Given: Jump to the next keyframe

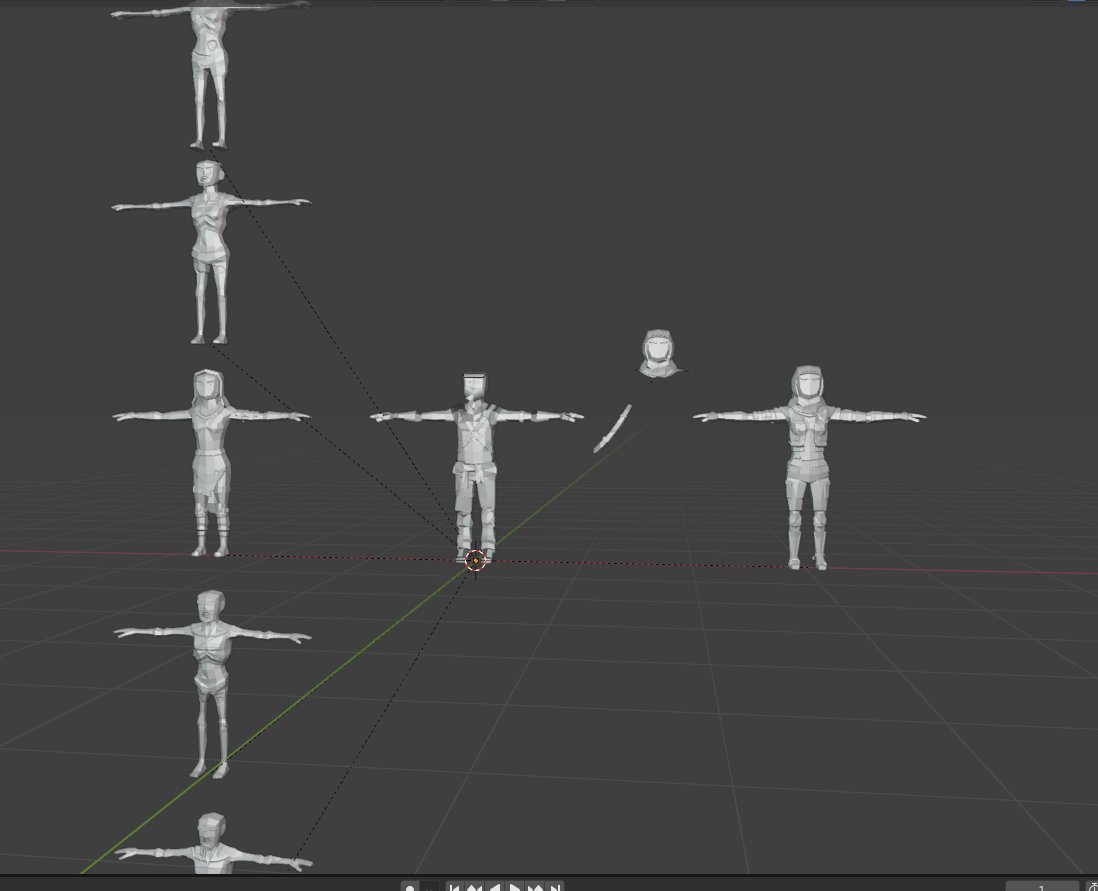Looking at the screenshot, I should [536, 887].
